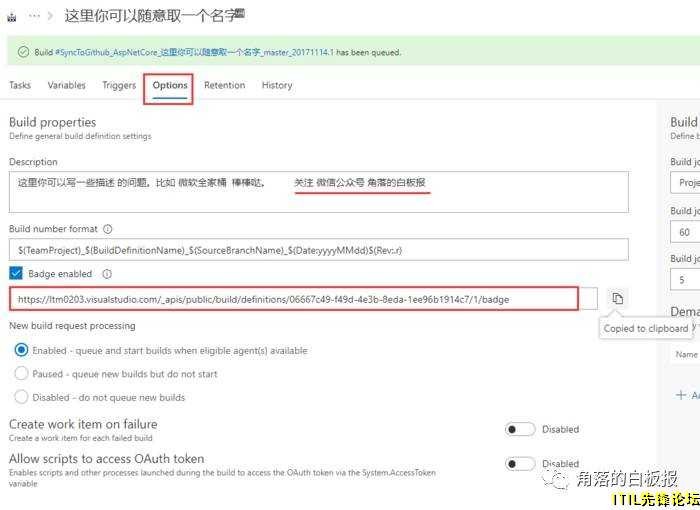Click the build definition icon in breadcrumb

click(x=12, y=17)
